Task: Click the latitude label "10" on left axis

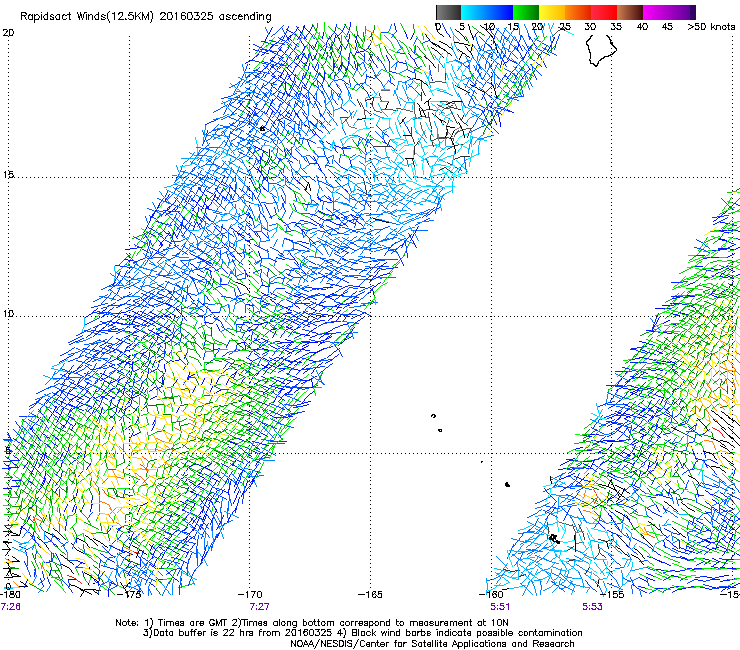Action: (8, 313)
